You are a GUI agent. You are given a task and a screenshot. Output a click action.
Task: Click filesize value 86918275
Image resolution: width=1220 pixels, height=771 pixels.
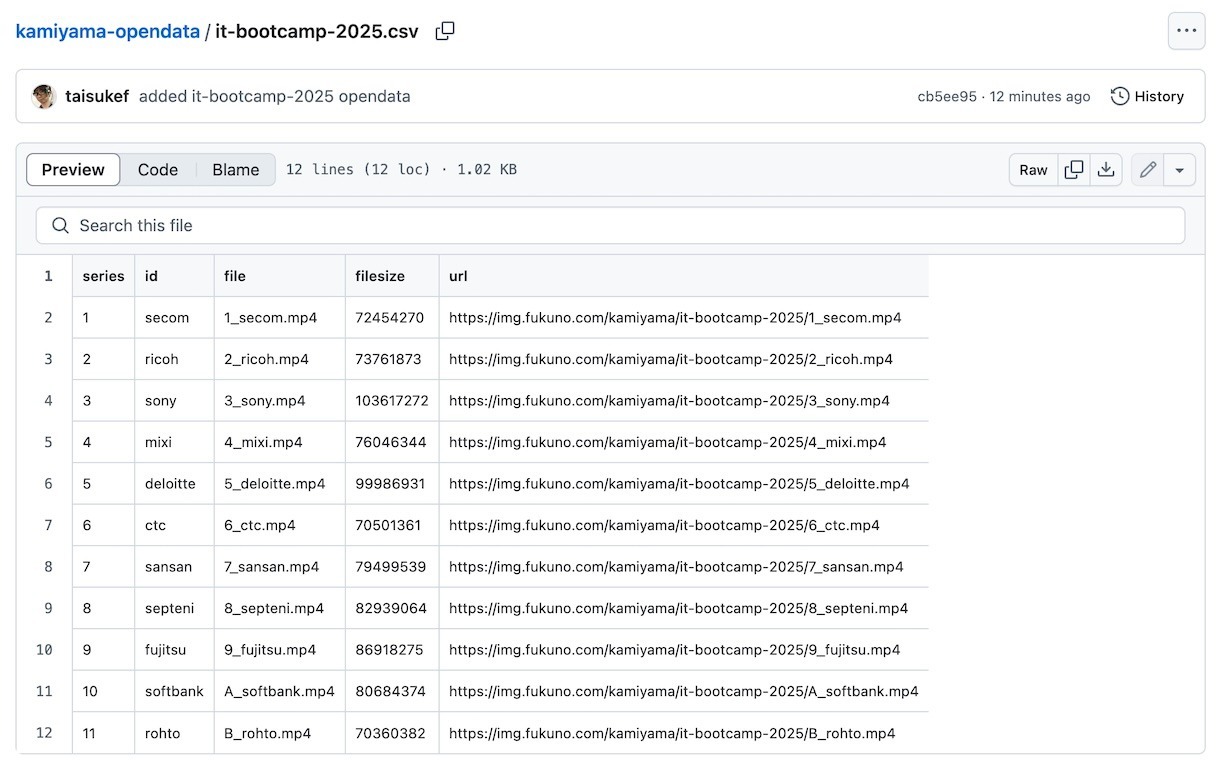pyautogui.click(x=390, y=650)
